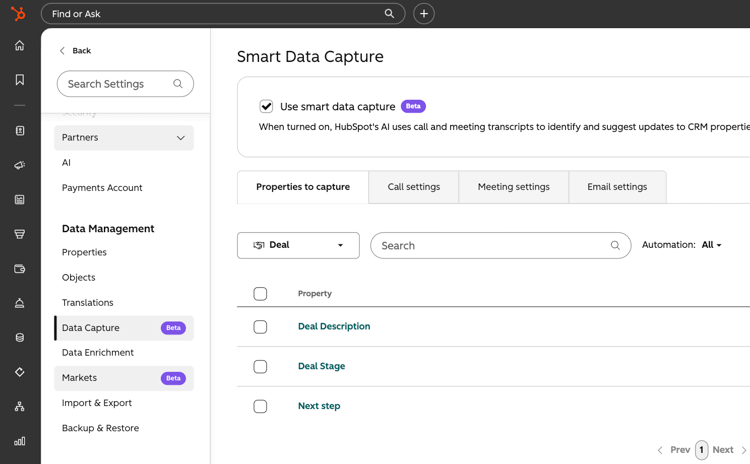The image size is (750, 464).
Task: Check the Next step row checkbox
Action: (260, 406)
